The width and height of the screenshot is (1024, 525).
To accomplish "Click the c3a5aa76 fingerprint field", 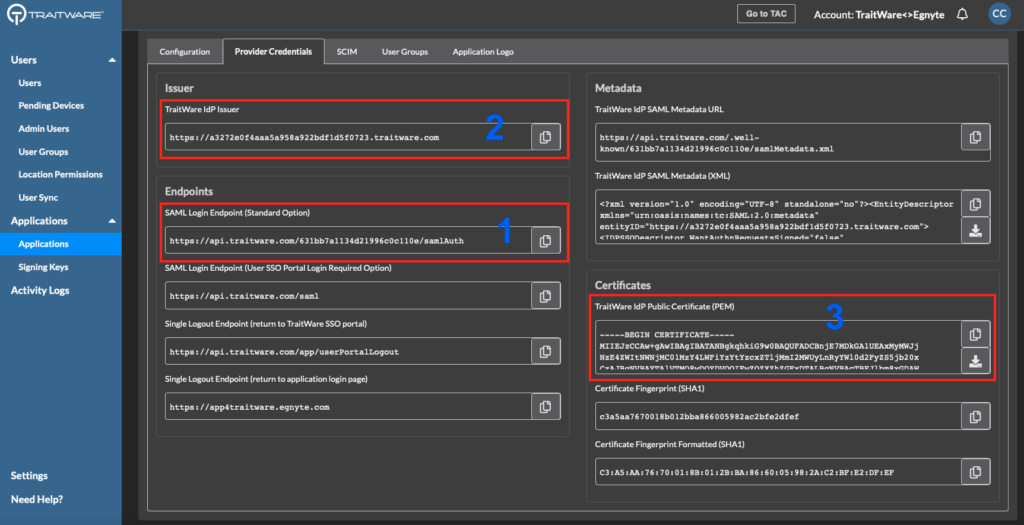I will click(778, 416).
